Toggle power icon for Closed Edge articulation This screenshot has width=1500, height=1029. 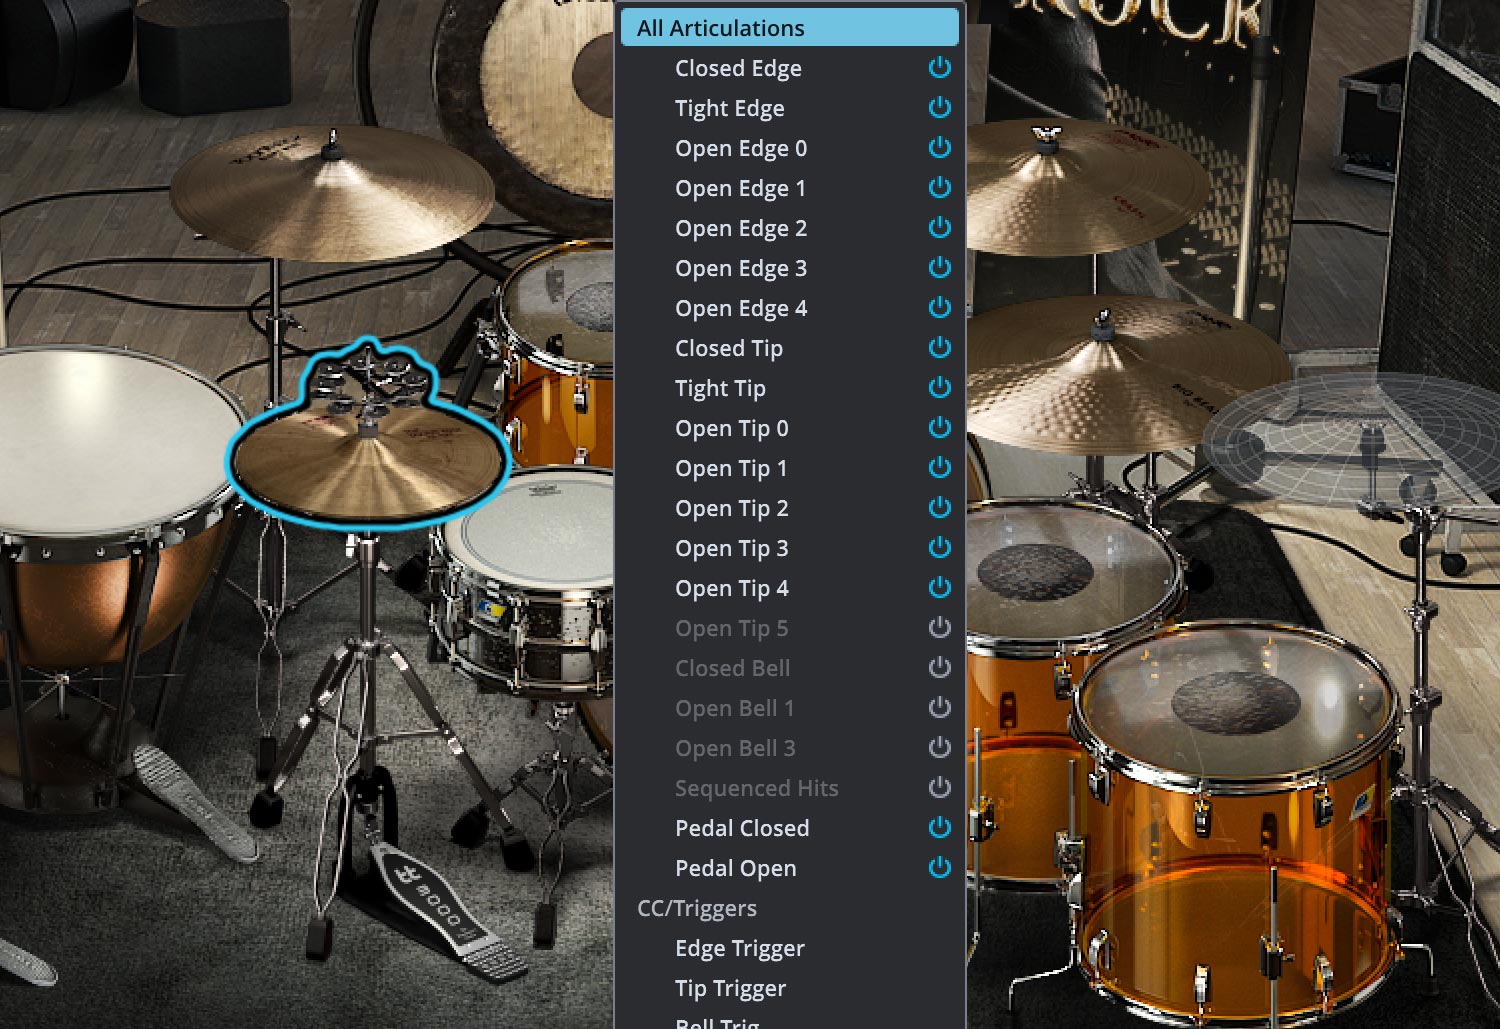939,68
